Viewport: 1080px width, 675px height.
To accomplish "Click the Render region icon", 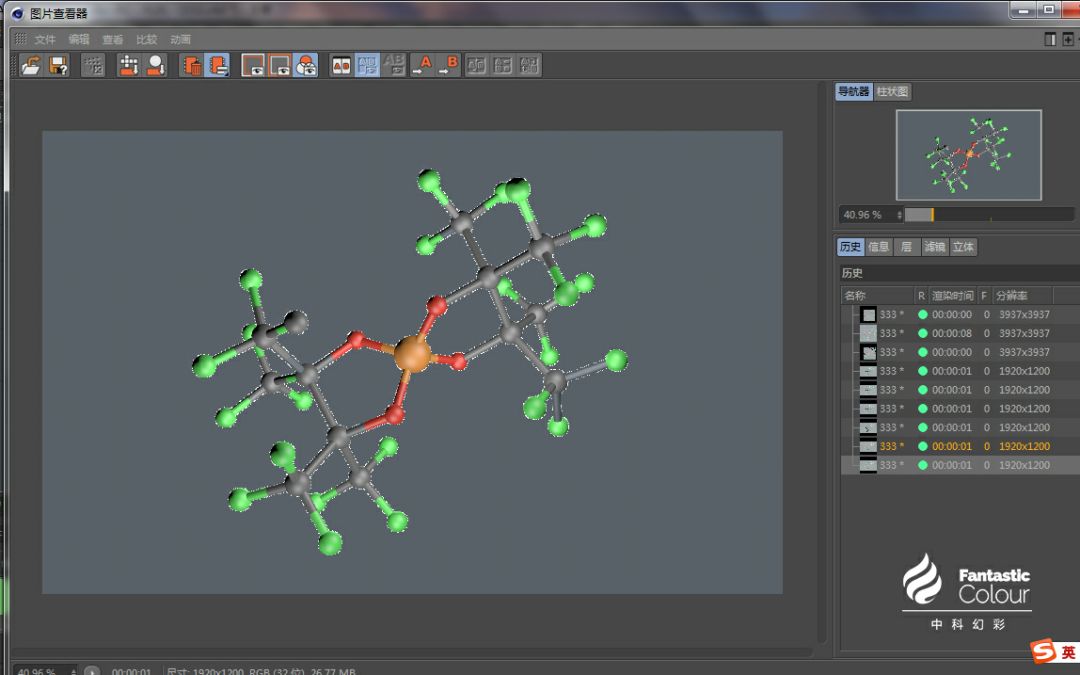I will click(128, 66).
